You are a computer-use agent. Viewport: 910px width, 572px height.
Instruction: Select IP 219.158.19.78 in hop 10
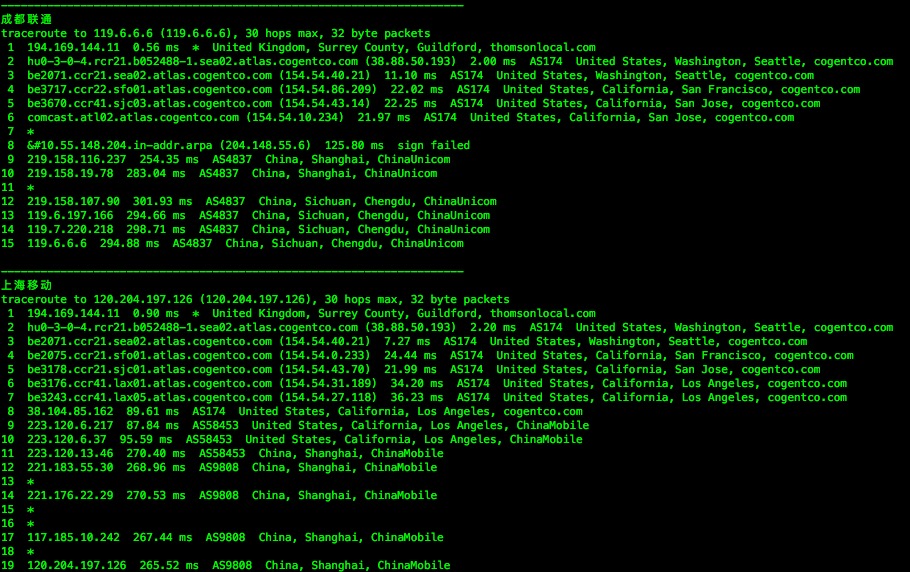pos(70,173)
